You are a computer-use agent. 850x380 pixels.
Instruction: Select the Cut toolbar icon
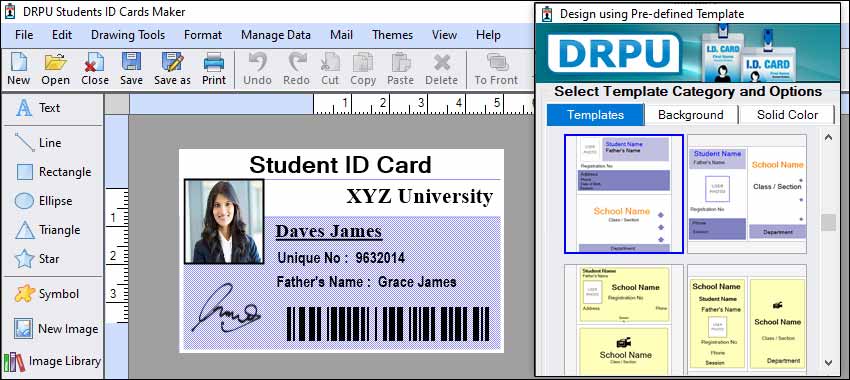330,69
